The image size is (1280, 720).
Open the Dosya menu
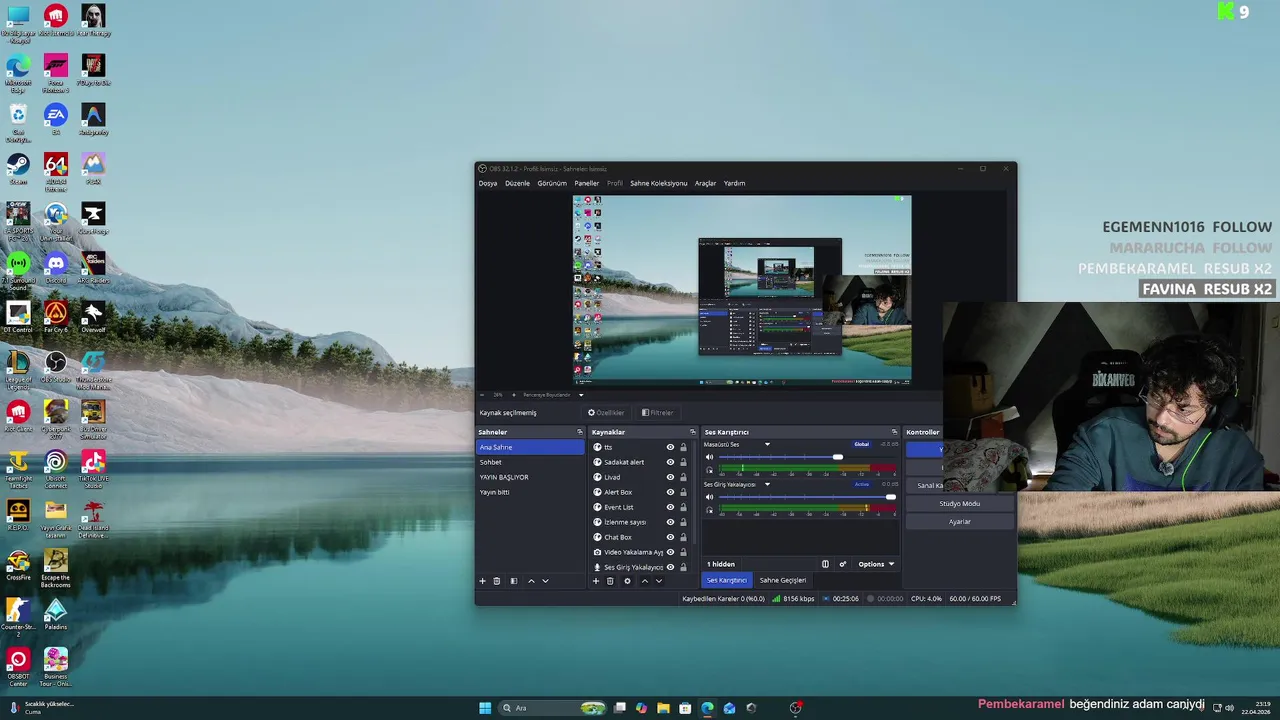(488, 183)
